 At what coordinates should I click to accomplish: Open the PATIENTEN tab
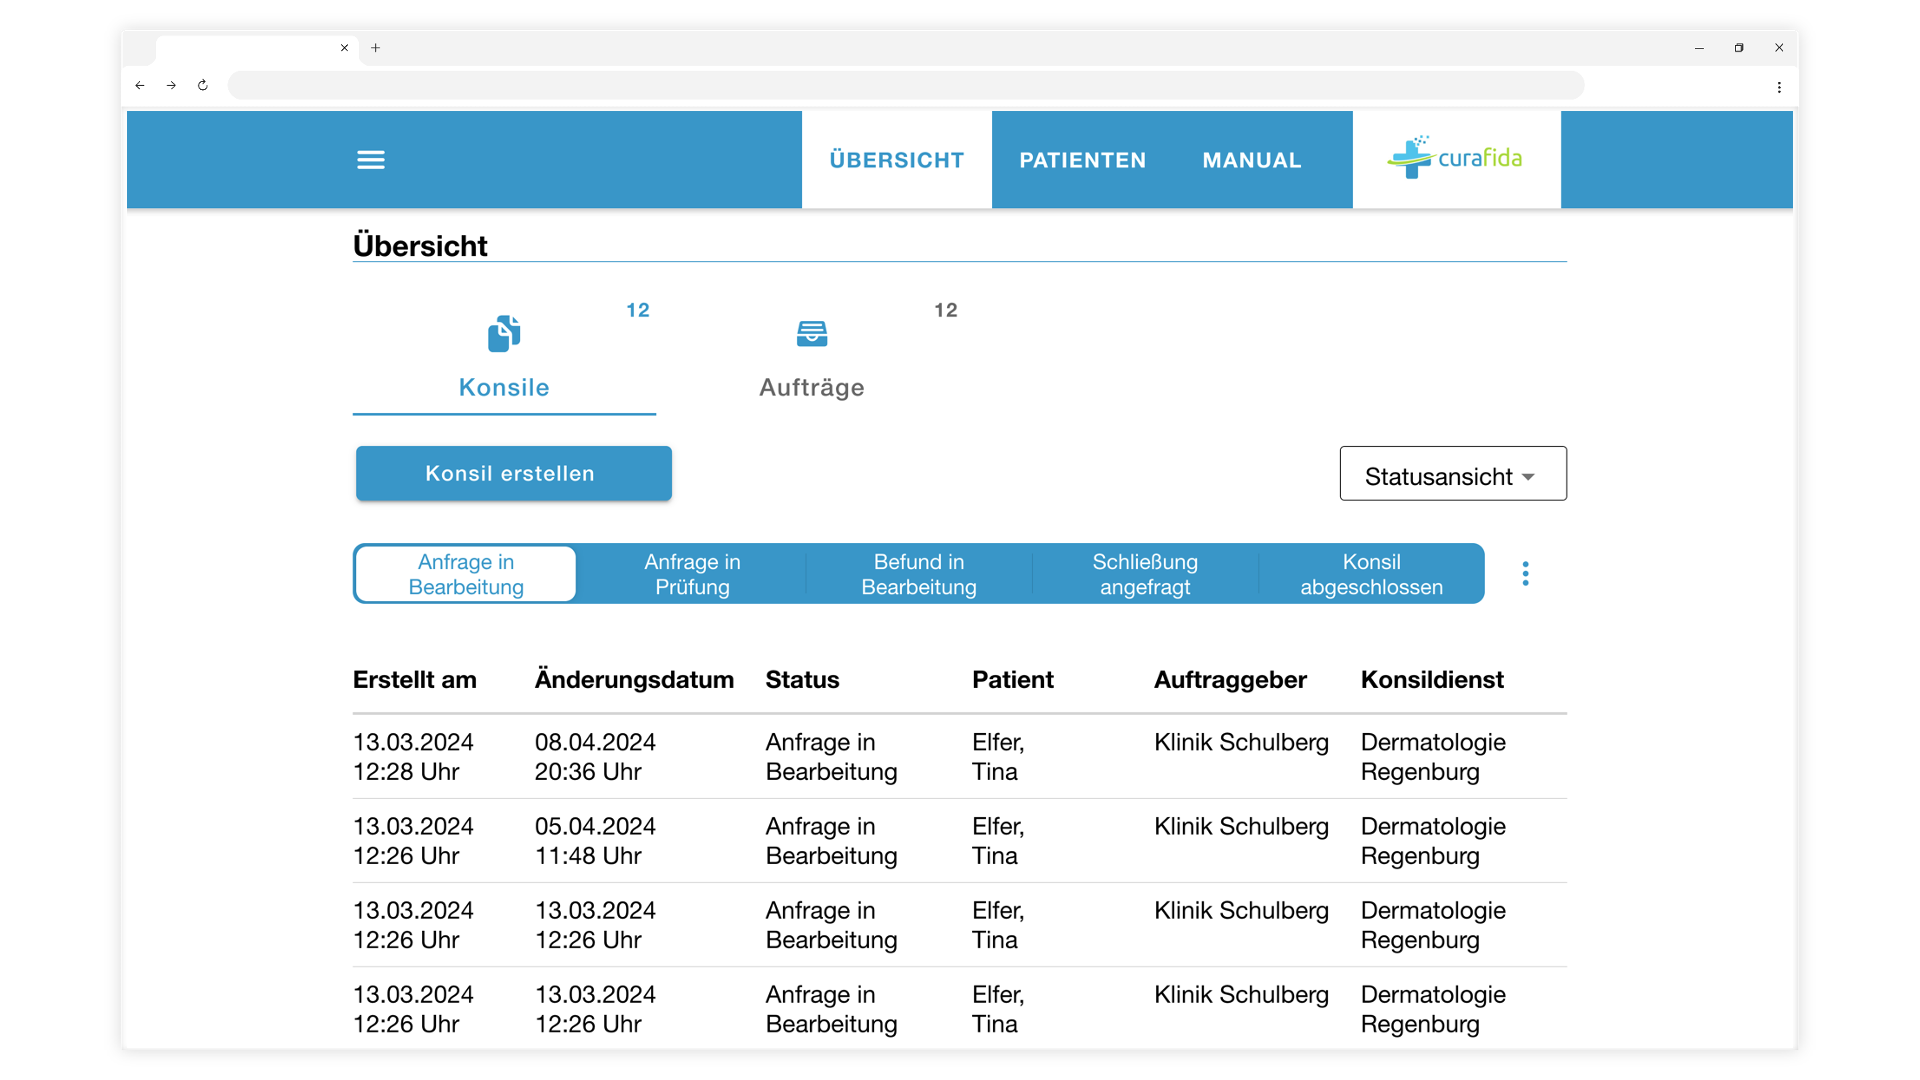pos(1083,160)
